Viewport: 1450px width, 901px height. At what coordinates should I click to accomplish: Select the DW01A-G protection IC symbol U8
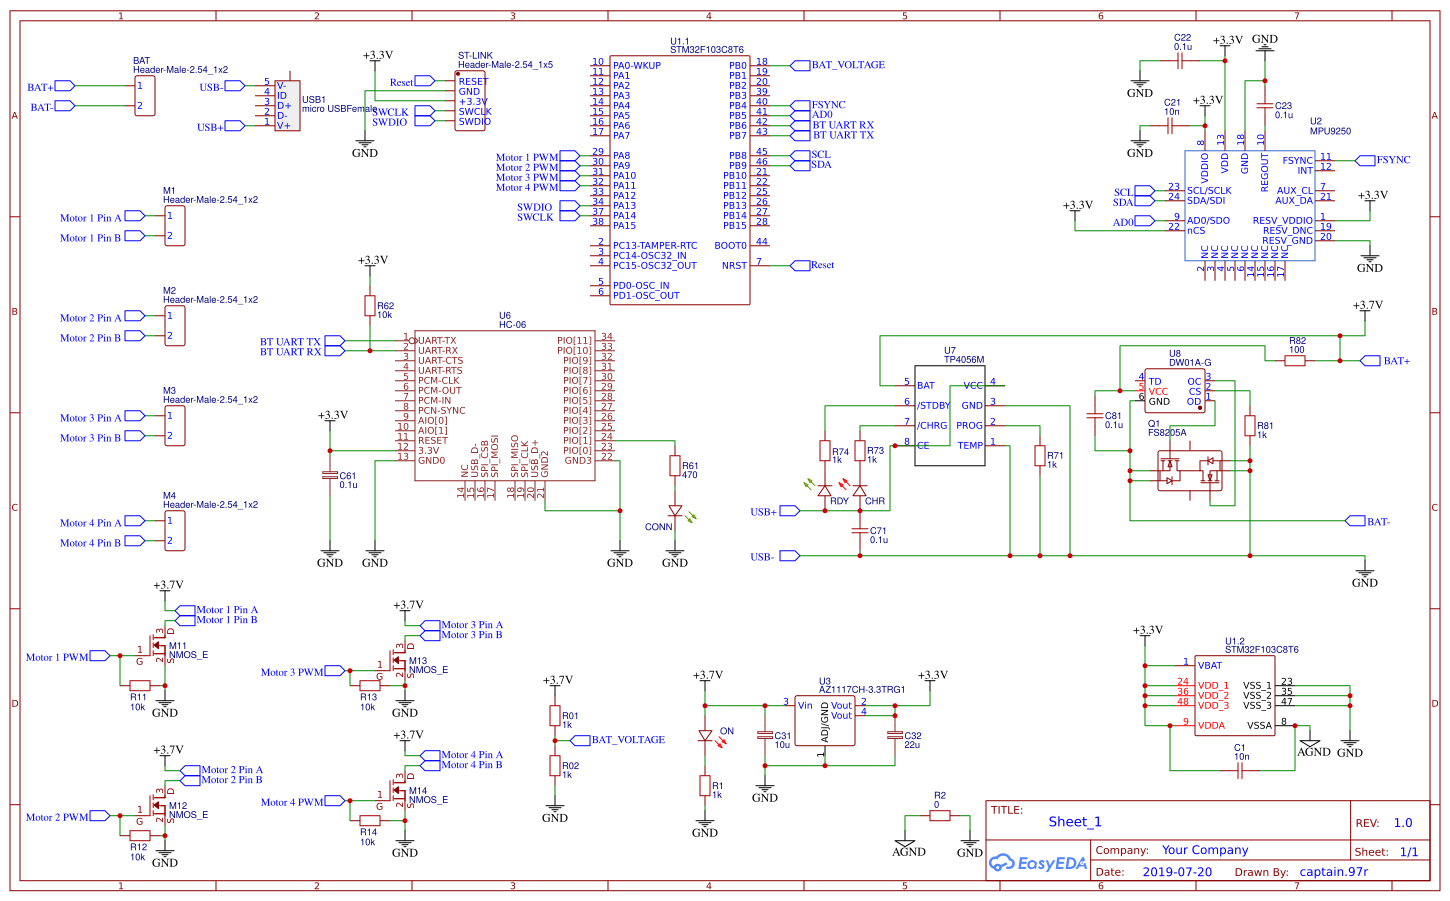(1175, 390)
